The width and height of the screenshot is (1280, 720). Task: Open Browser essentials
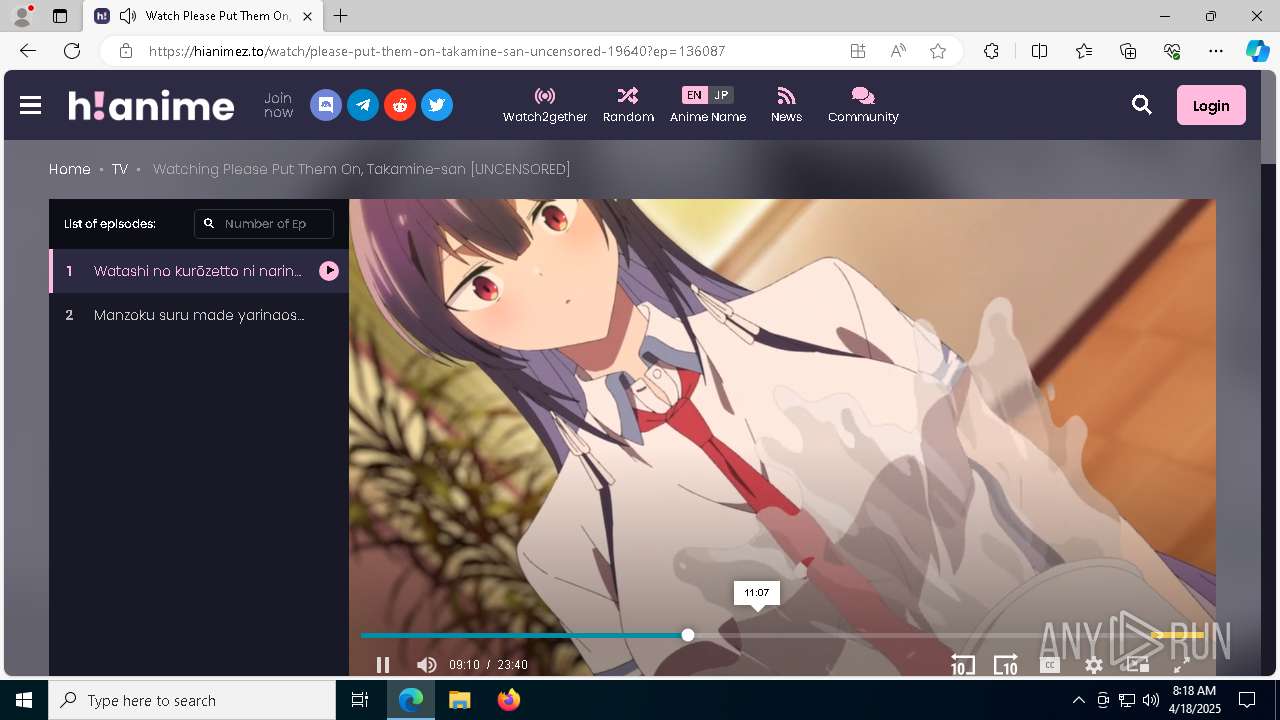click(1172, 51)
